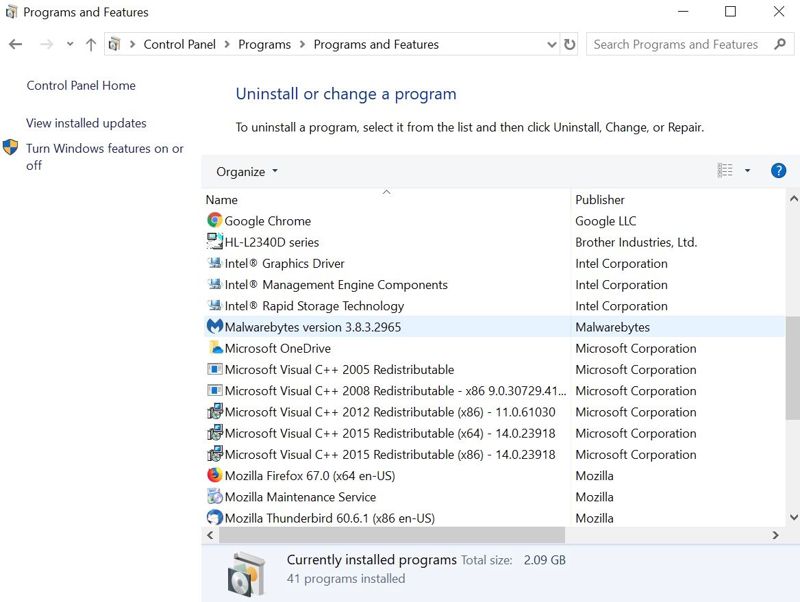
Task: Click the installed programs disc icon
Action: (246, 574)
